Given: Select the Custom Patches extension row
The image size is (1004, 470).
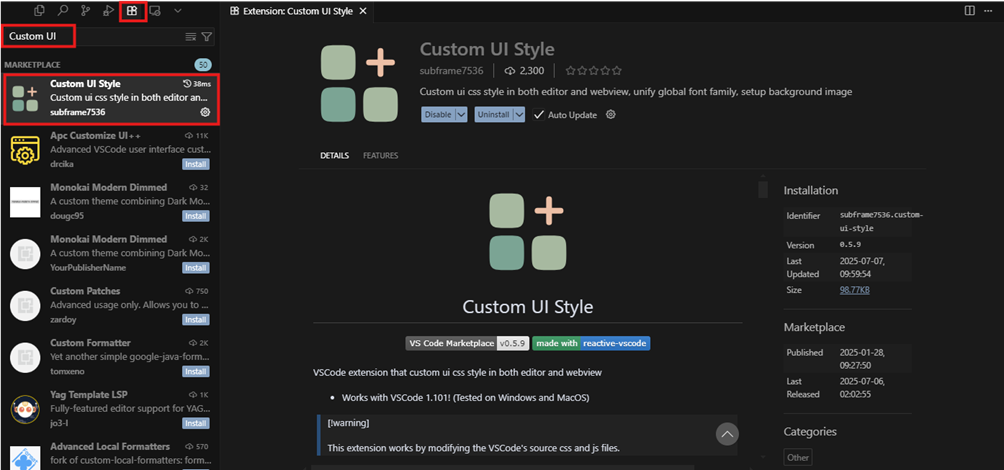Looking at the screenshot, I should pyautogui.click(x=109, y=305).
